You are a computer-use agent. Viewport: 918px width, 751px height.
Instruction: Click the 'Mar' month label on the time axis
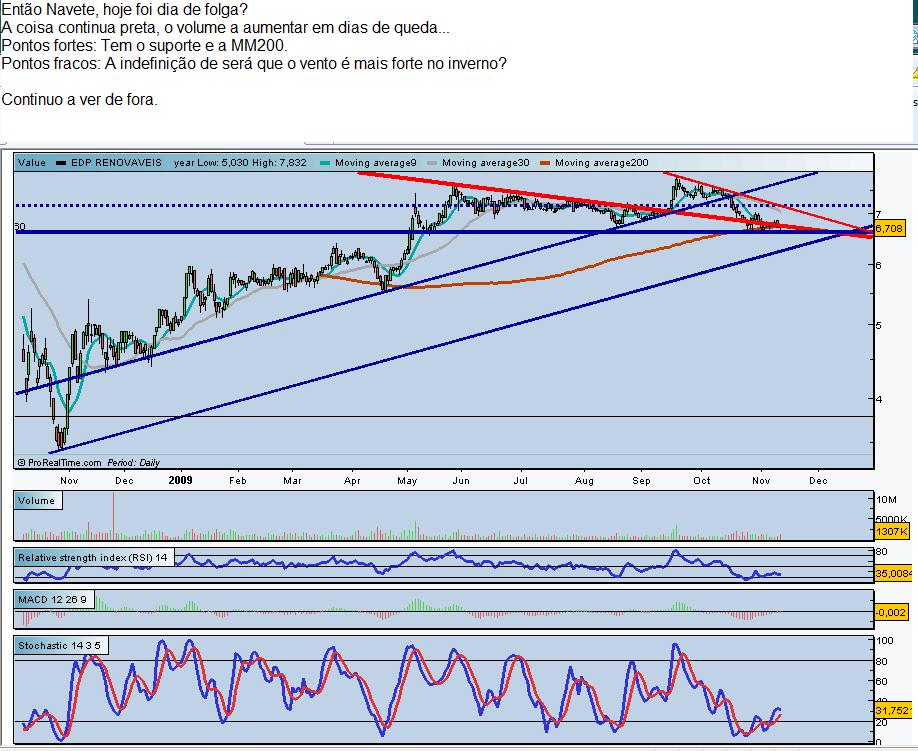pyautogui.click(x=292, y=481)
